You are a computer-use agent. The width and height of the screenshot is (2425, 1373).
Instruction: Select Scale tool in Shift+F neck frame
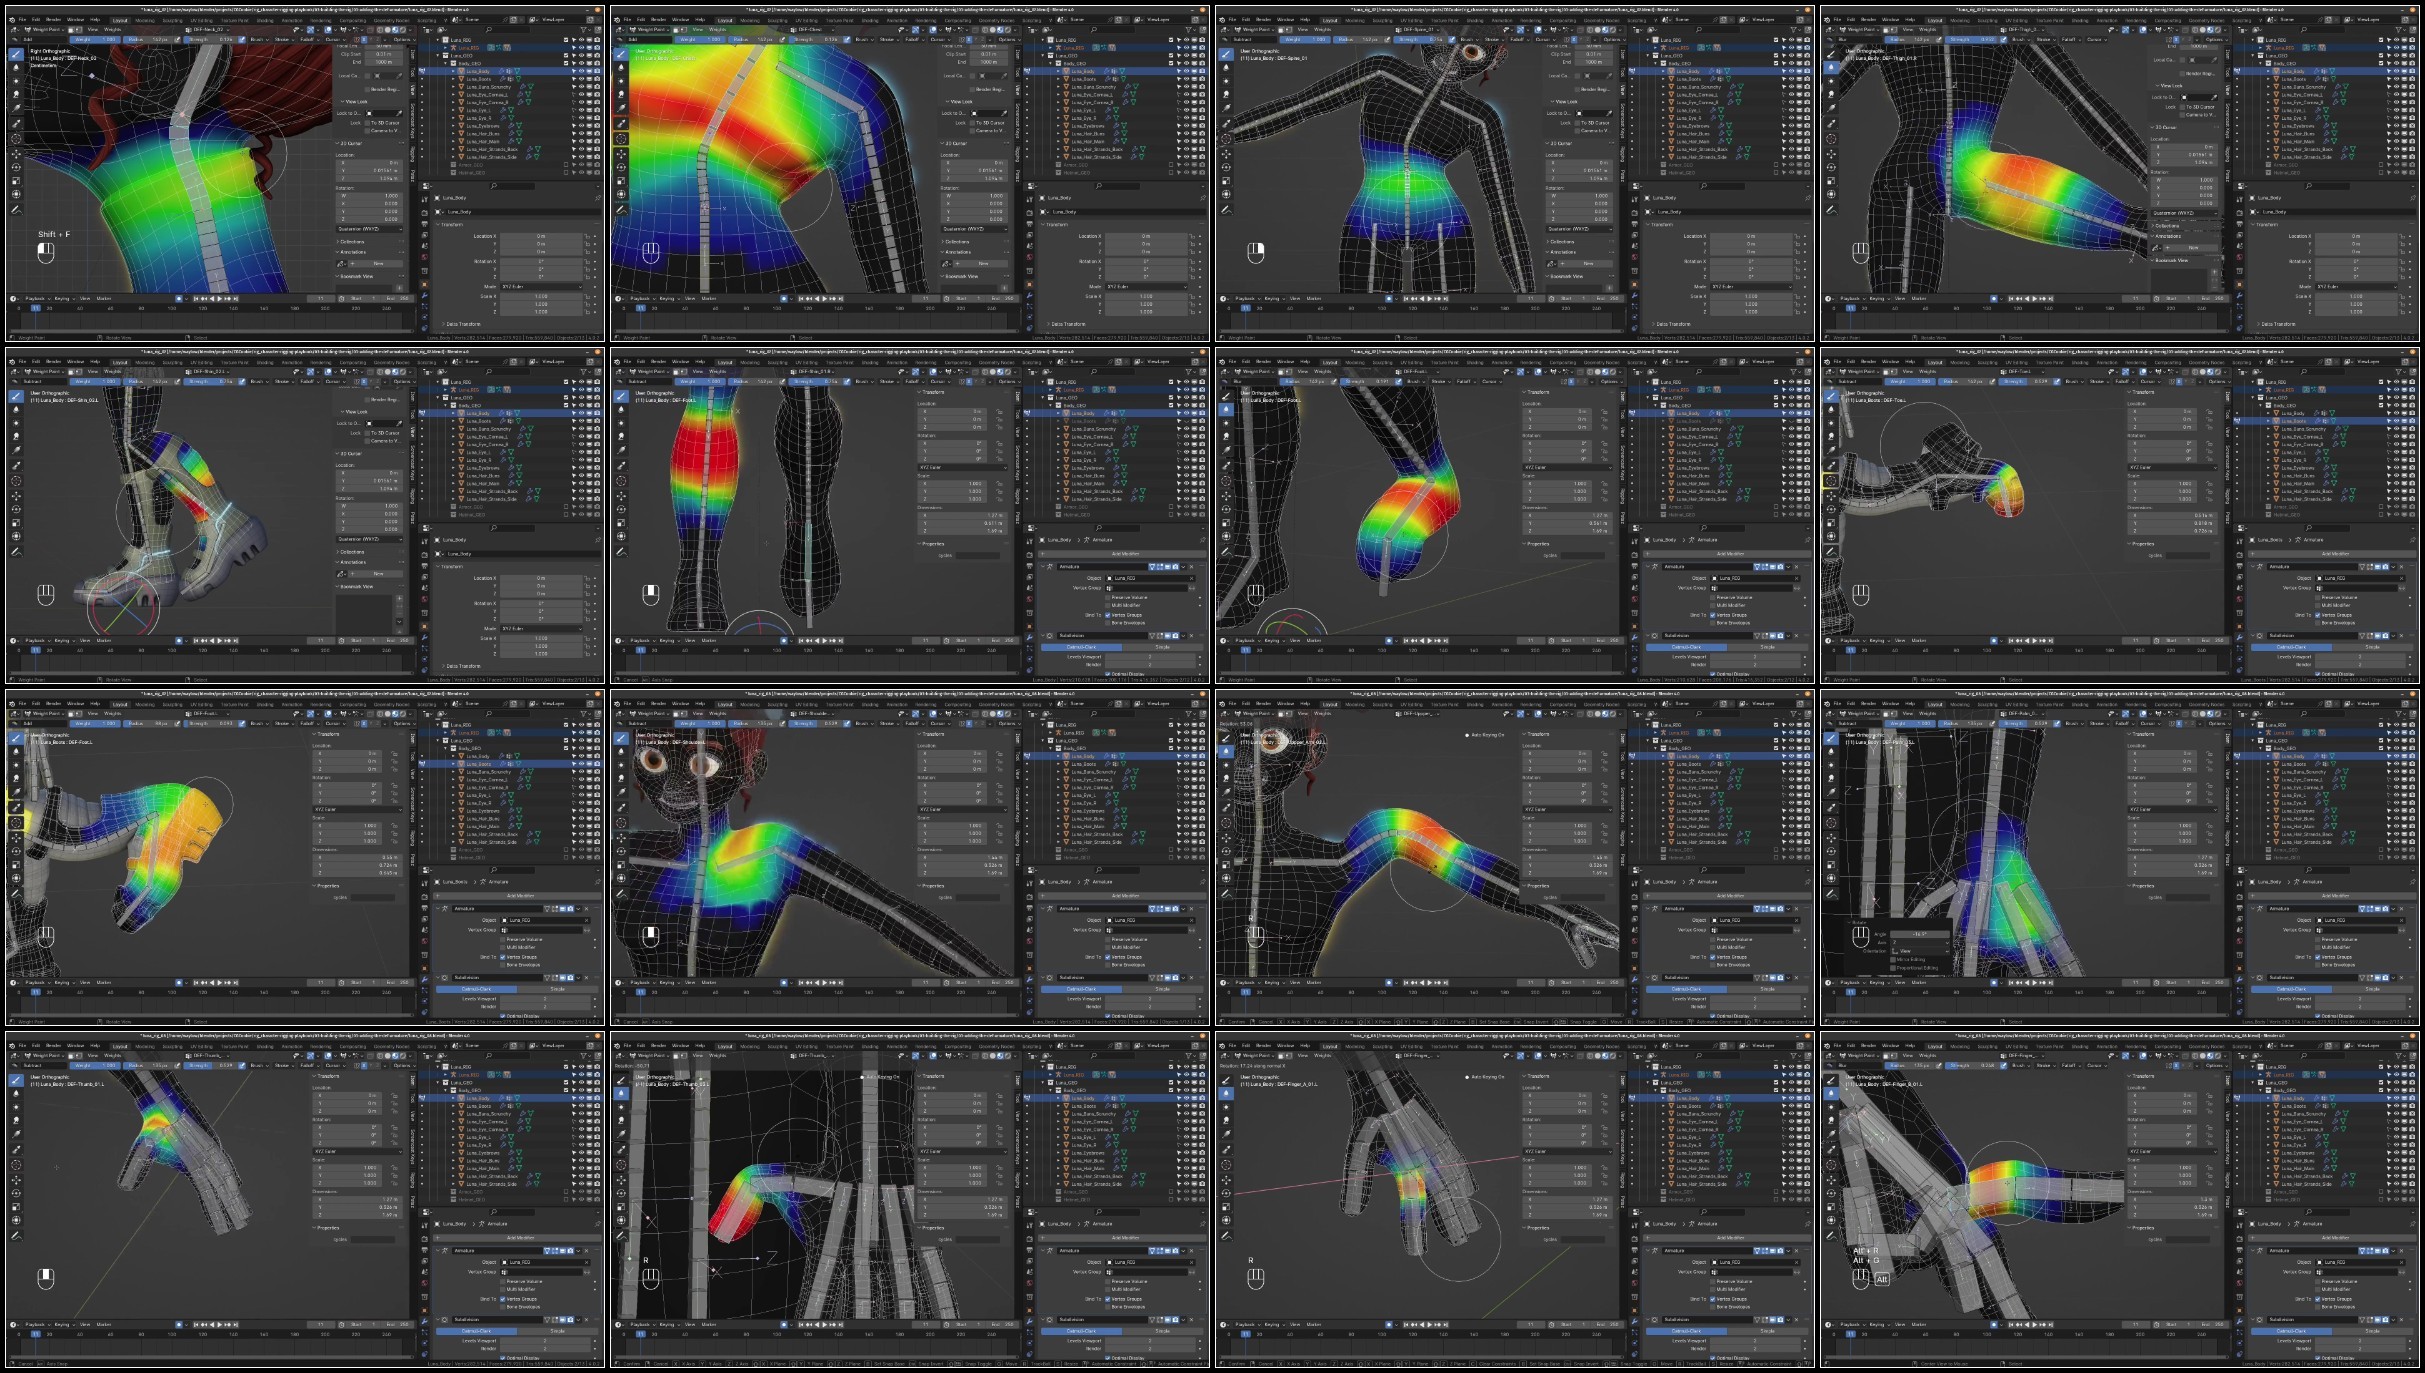coord(16,180)
